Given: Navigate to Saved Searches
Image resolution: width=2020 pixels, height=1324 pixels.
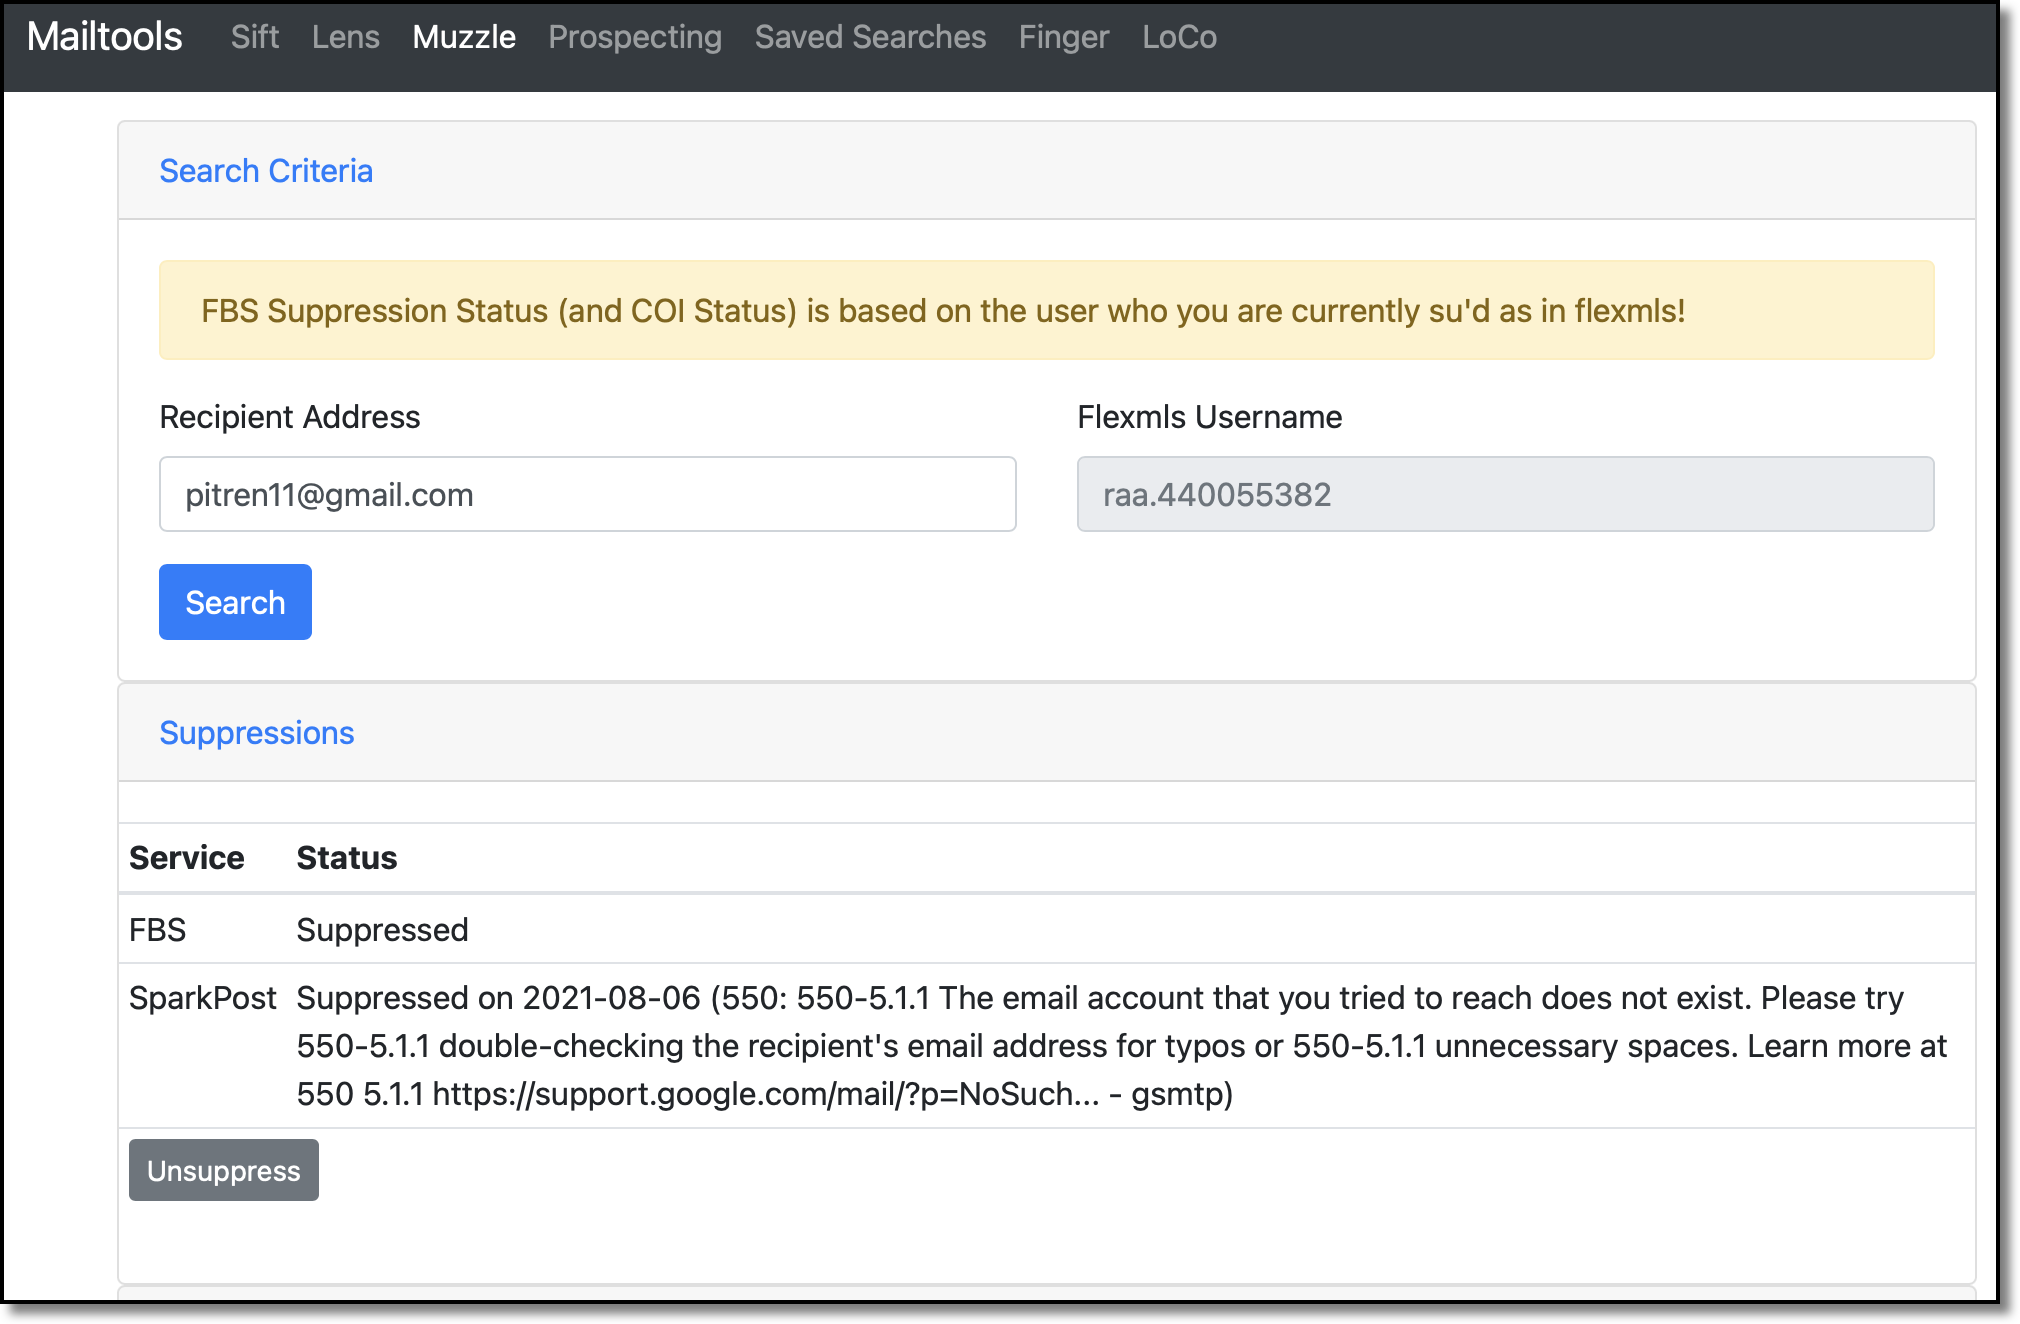Looking at the screenshot, I should 870,37.
